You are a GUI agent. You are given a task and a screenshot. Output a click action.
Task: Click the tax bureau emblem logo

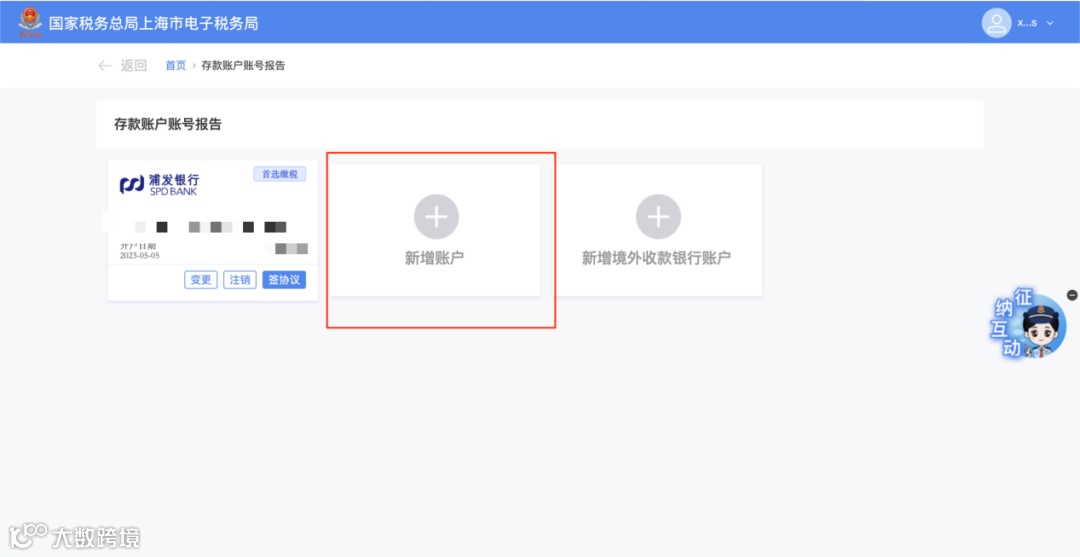[x=30, y=23]
